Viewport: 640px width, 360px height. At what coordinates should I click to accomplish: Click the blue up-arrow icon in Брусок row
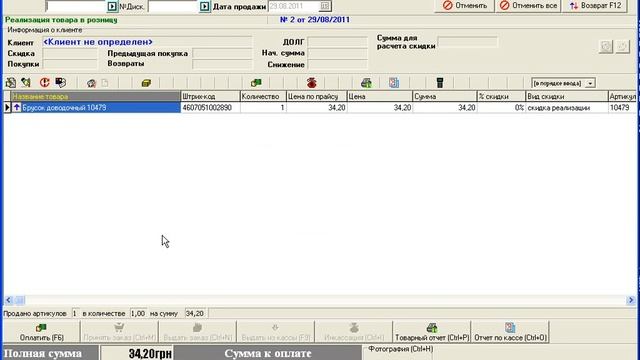17,107
